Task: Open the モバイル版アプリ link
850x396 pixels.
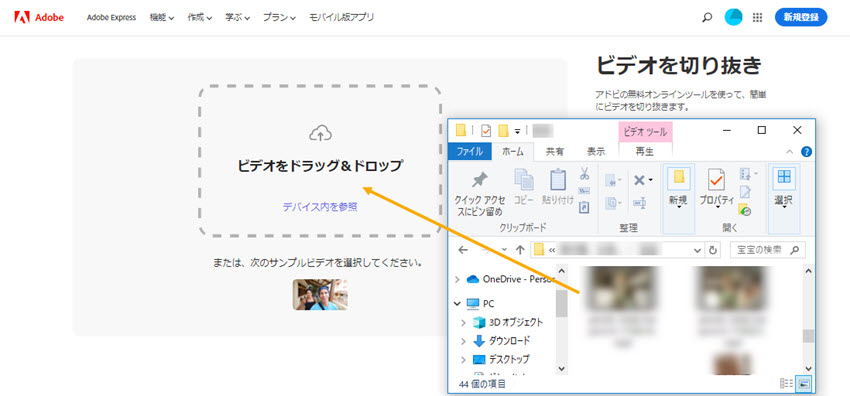Action: pyautogui.click(x=342, y=17)
